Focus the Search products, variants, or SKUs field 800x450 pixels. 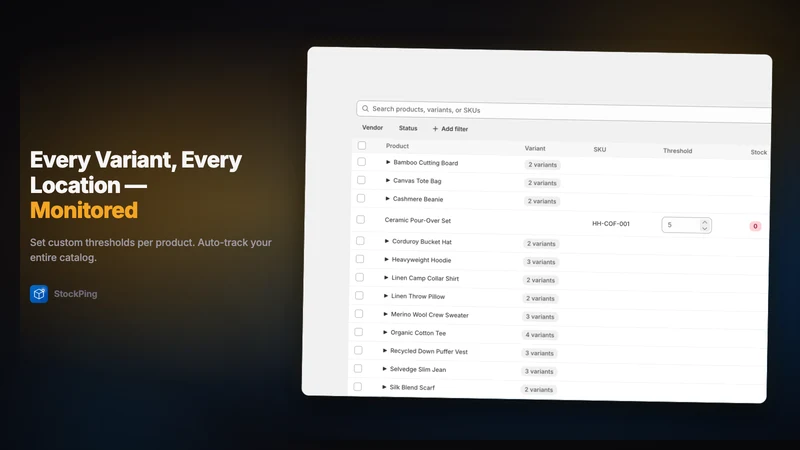(x=563, y=111)
